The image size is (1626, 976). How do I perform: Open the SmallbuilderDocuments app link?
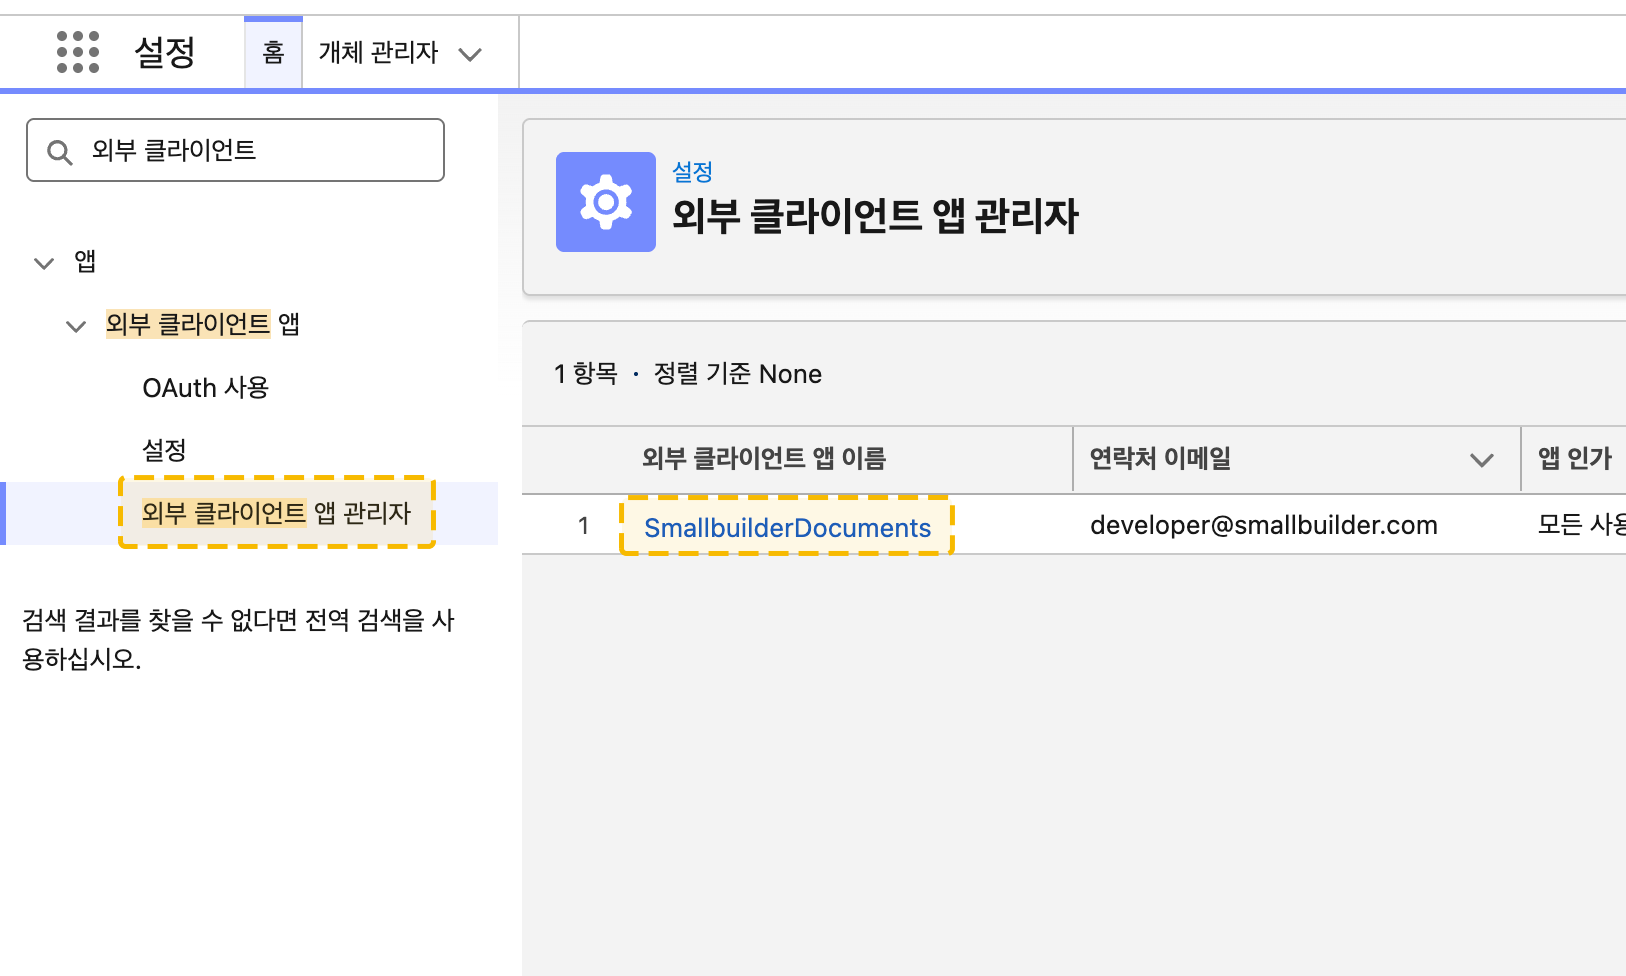pos(788,527)
